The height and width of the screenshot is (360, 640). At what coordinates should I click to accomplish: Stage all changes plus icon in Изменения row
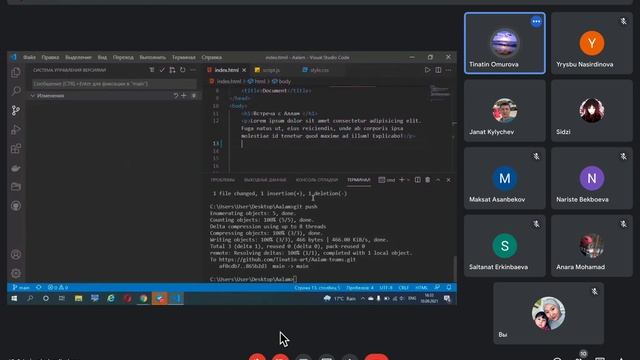point(184,96)
